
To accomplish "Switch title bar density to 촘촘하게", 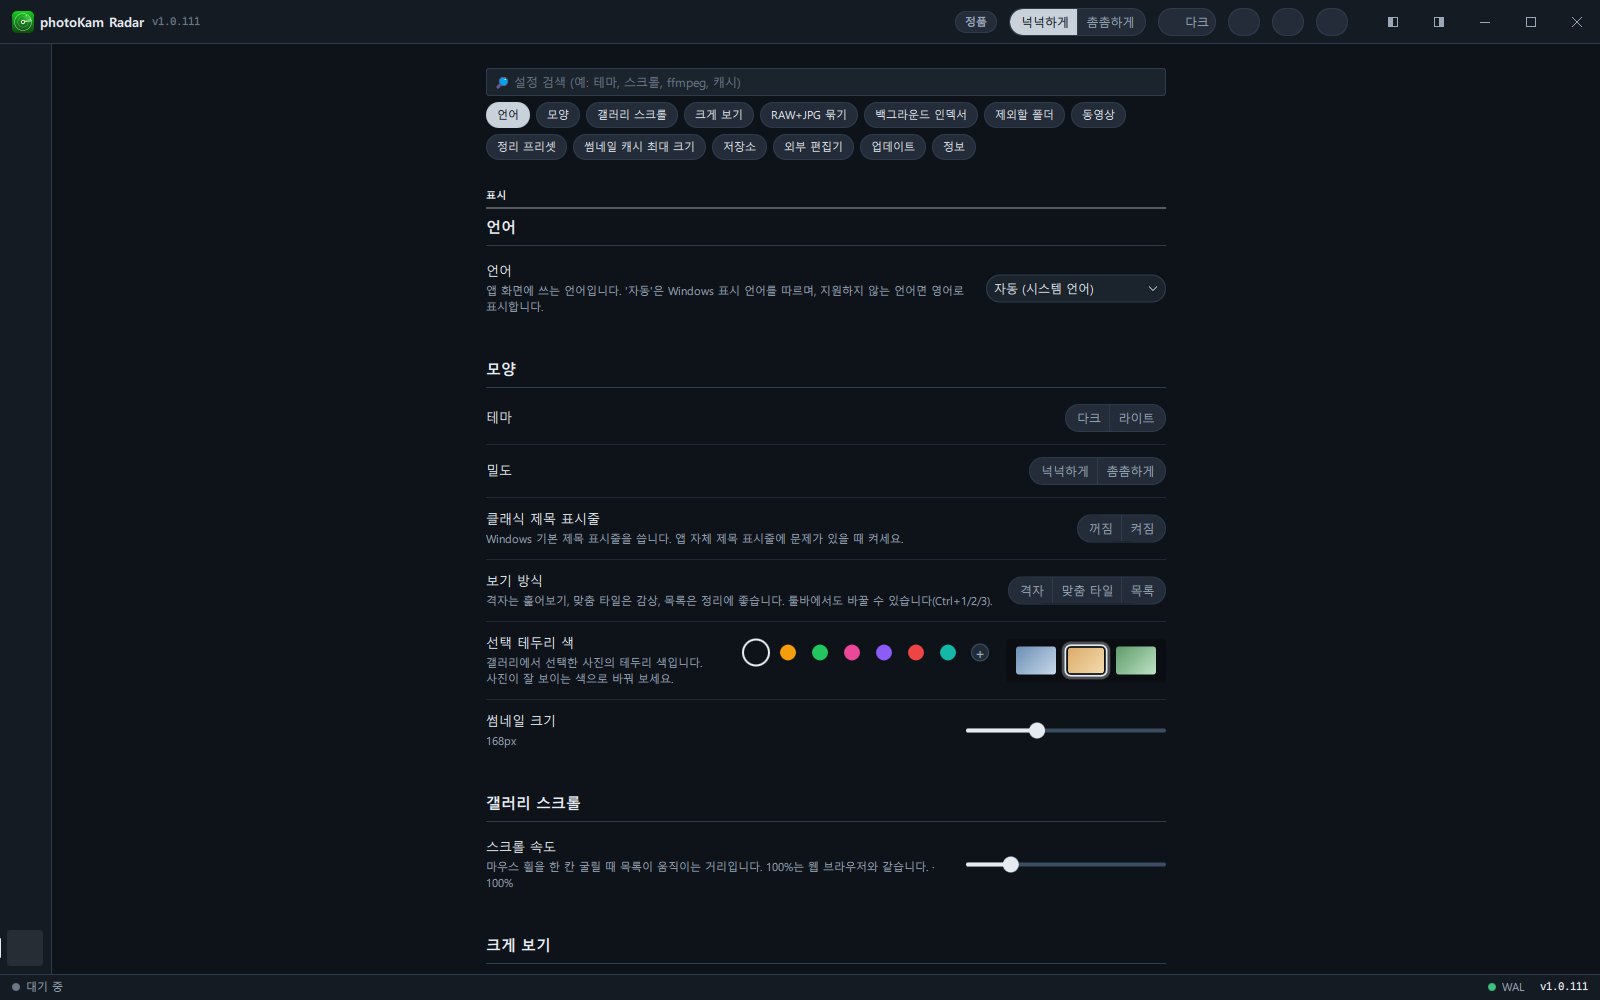I will (1111, 22).
